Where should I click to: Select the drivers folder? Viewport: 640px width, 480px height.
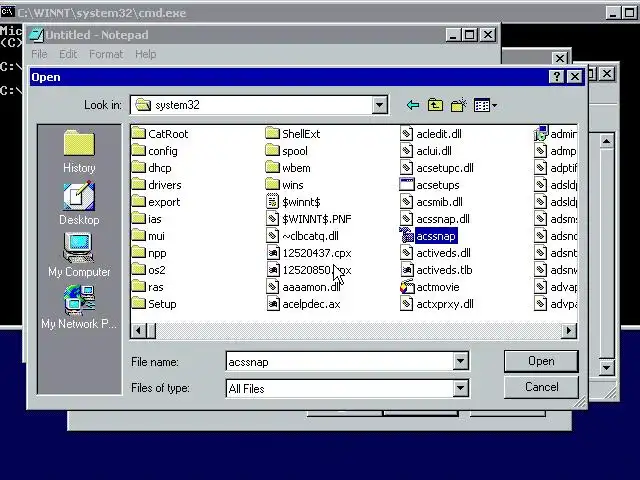pyautogui.click(x=157, y=185)
